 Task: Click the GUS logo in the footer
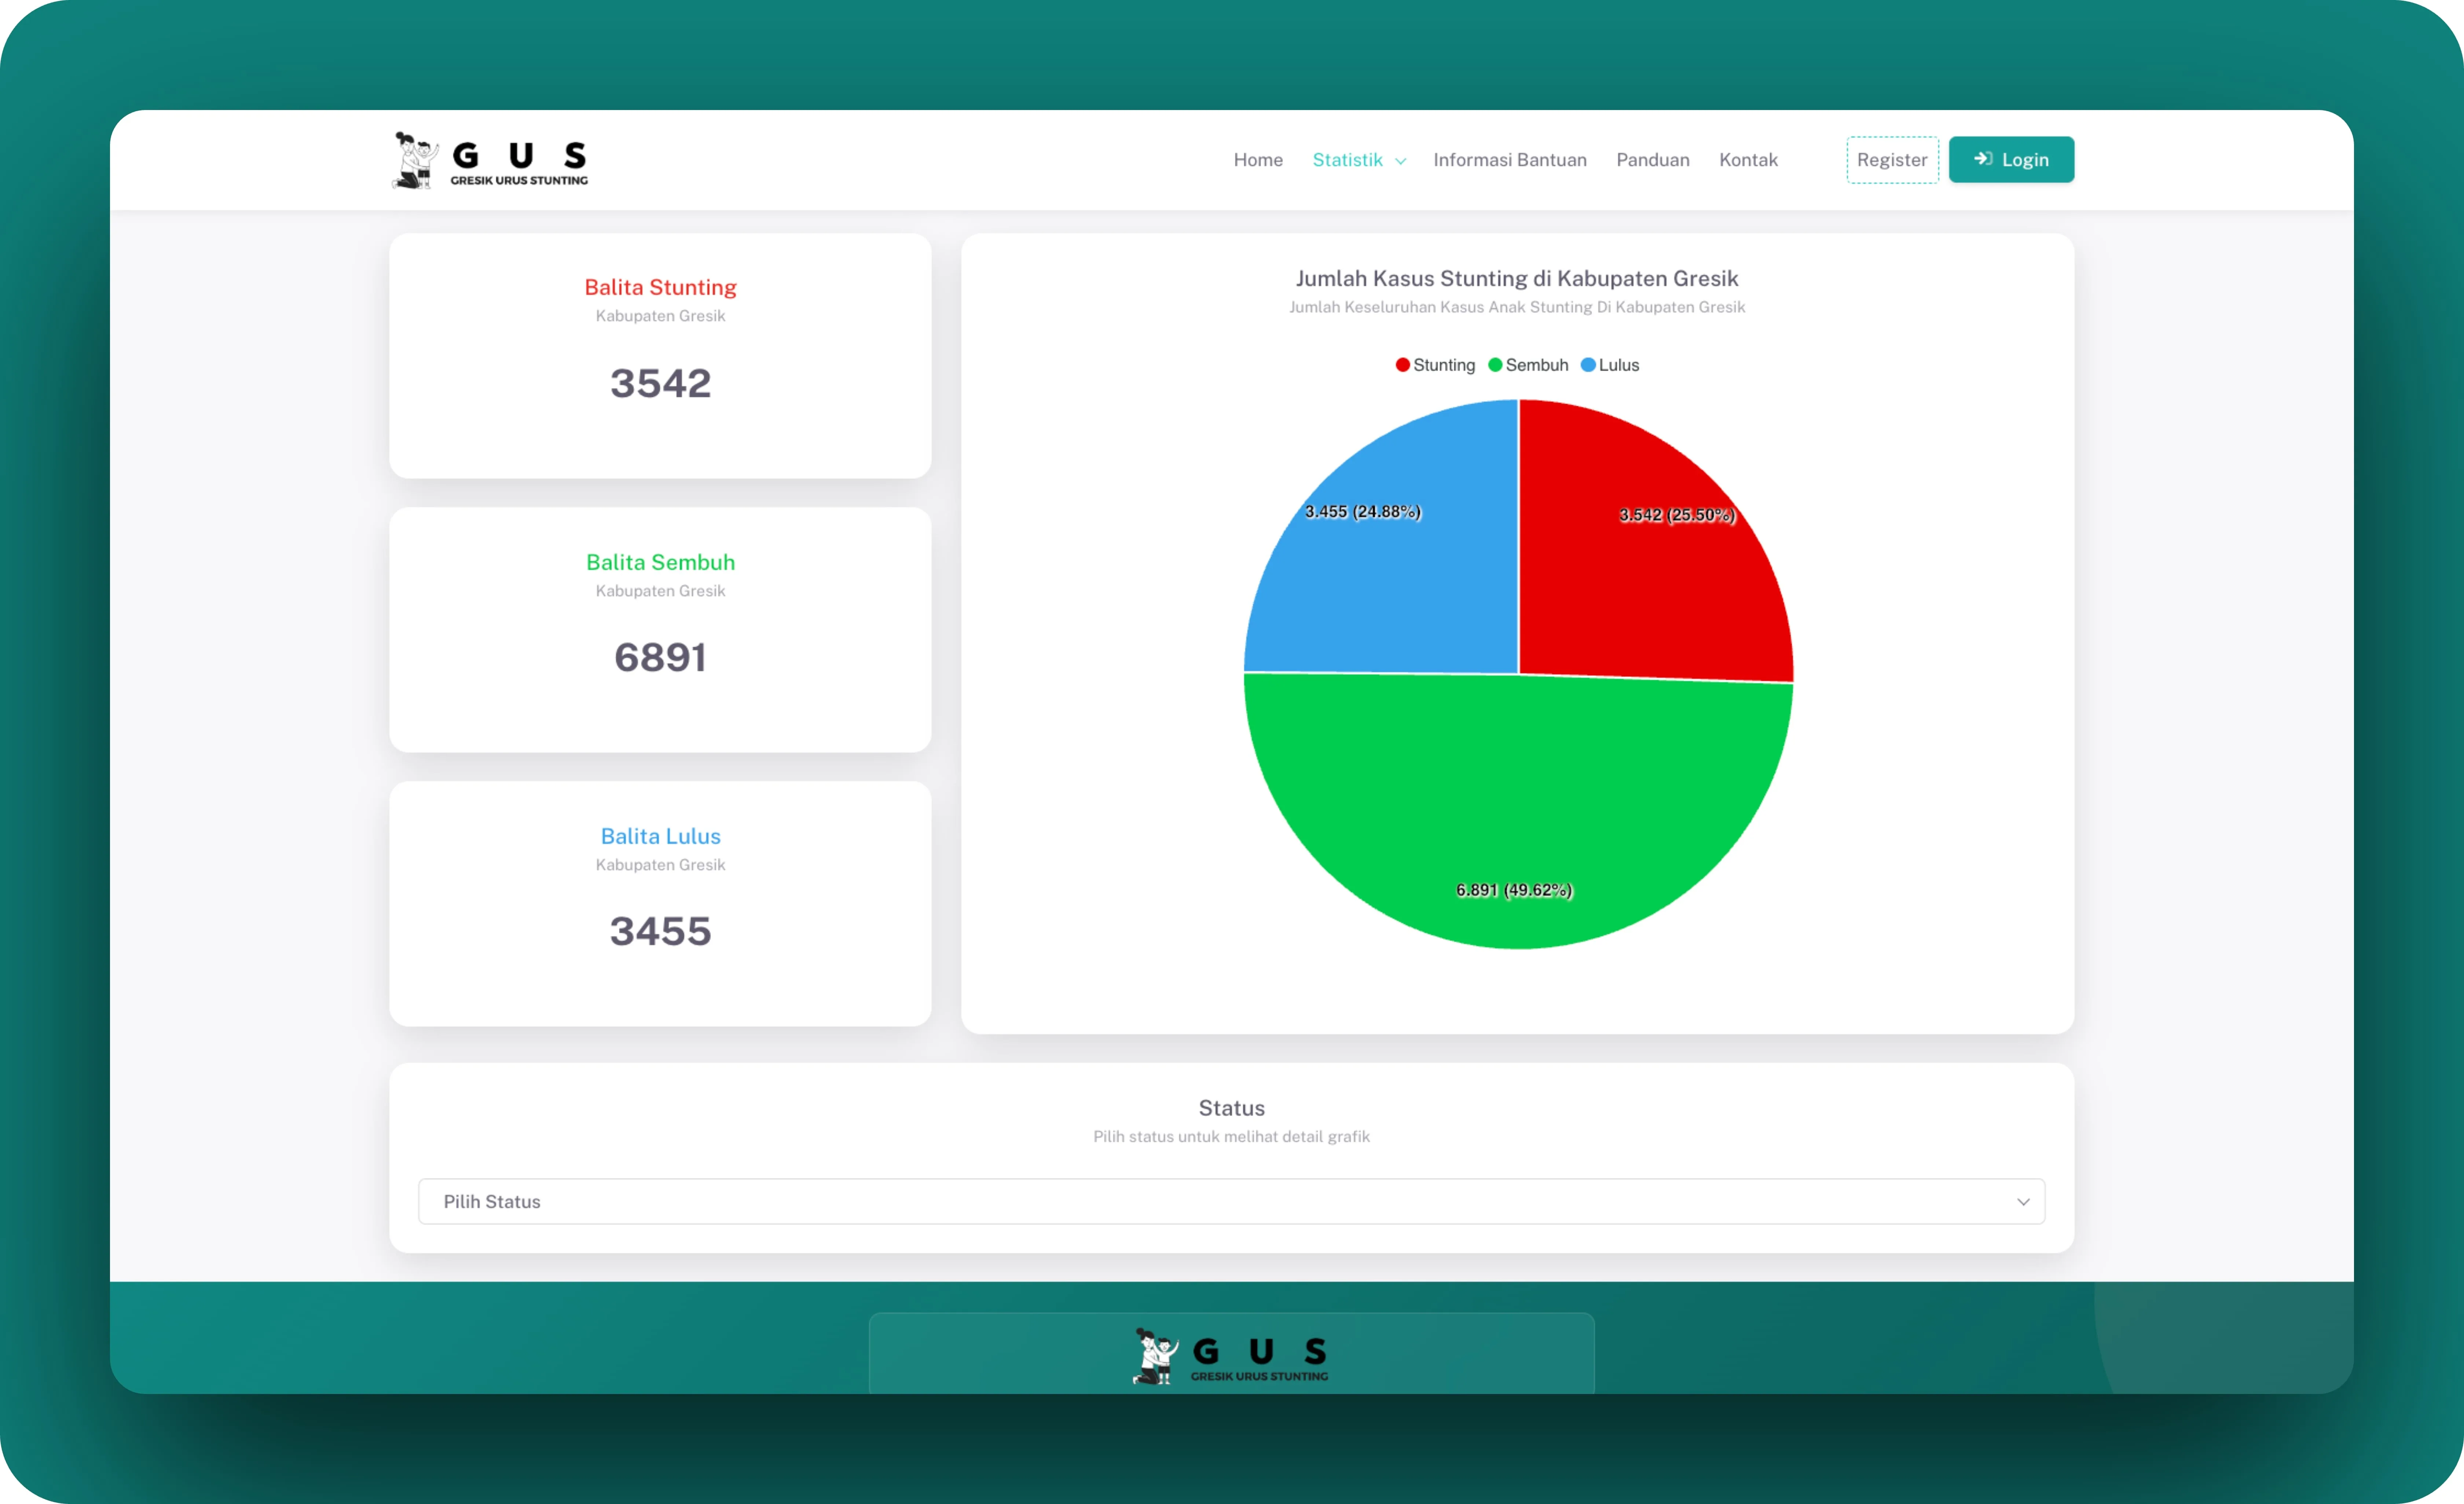1231,1356
